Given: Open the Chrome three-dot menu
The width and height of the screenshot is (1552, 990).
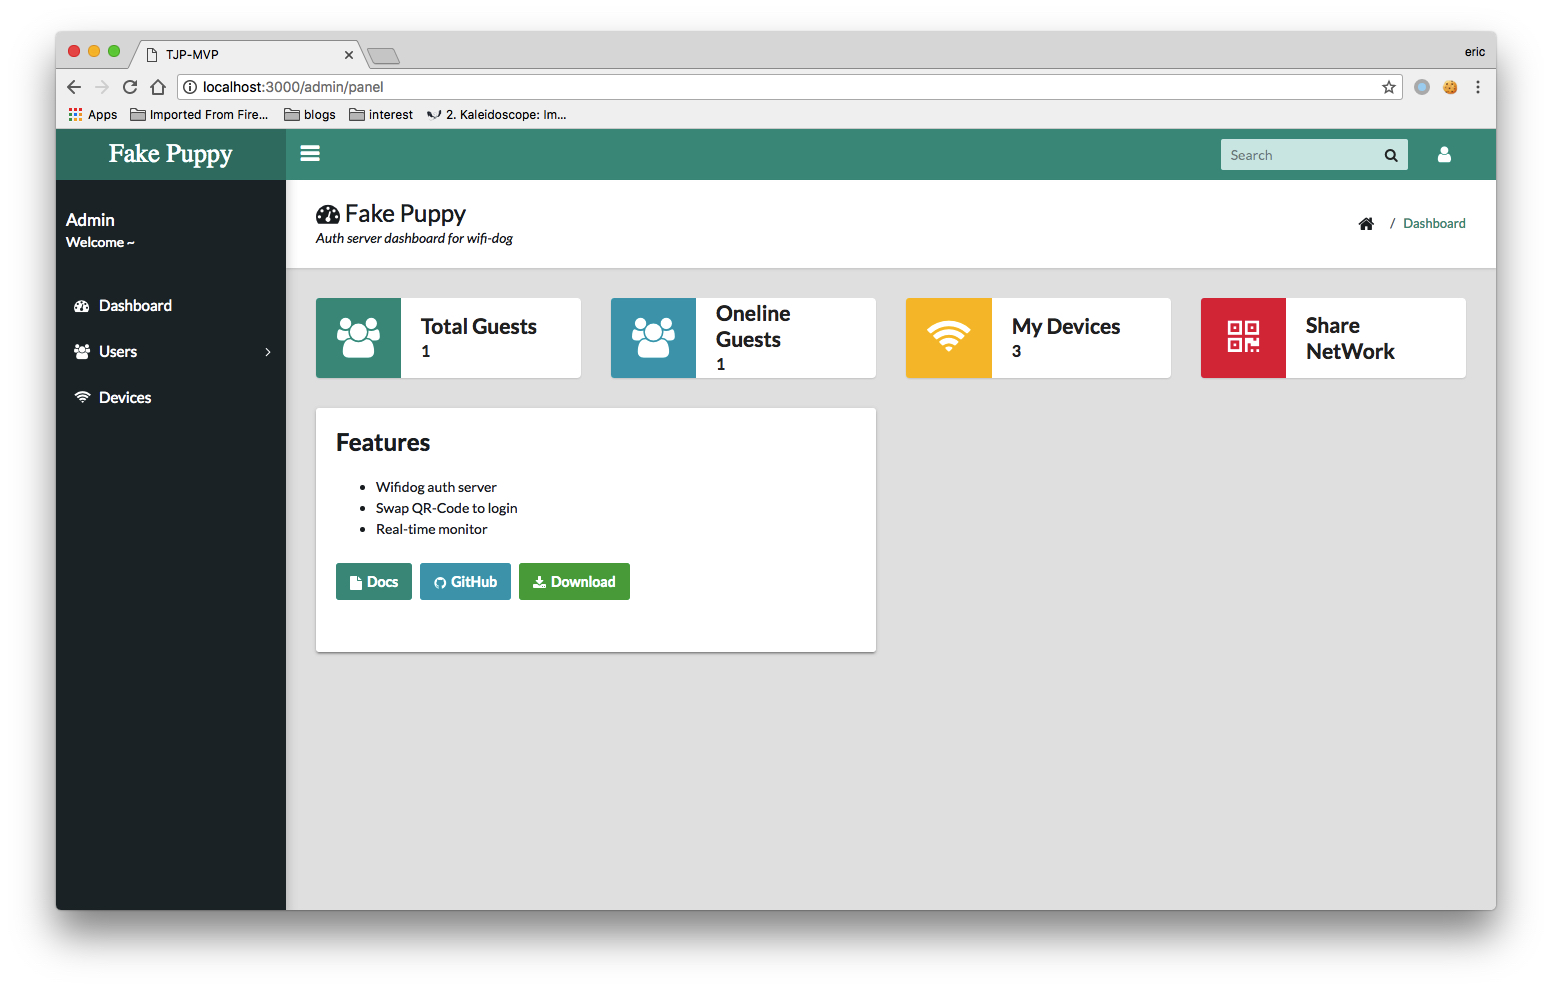Looking at the screenshot, I should pos(1477,87).
